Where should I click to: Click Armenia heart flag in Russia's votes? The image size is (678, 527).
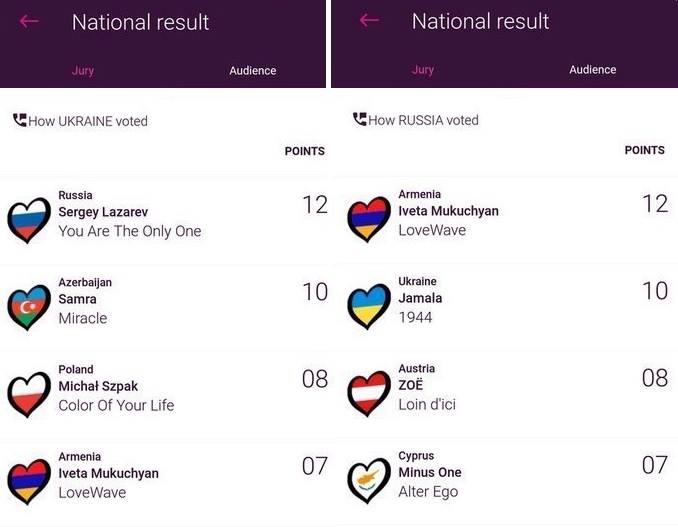pyautogui.click(x=368, y=219)
